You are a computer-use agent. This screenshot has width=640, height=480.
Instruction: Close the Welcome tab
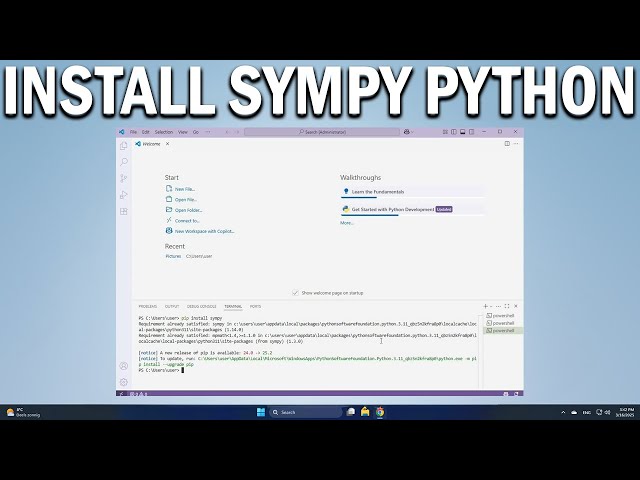click(x=167, y=144)
